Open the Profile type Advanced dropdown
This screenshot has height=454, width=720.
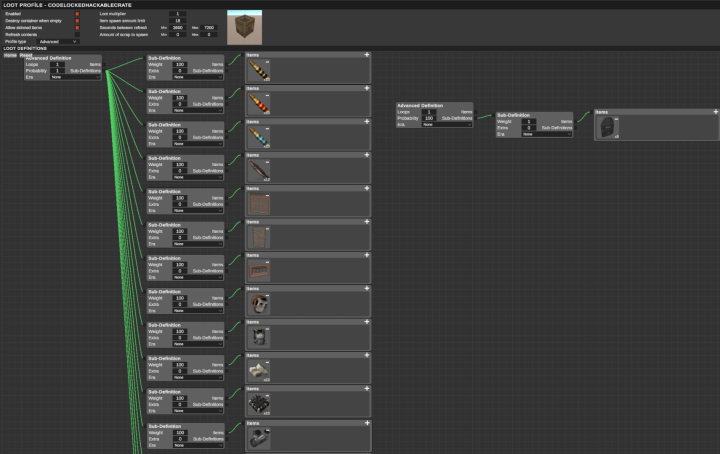coord(57,41)
